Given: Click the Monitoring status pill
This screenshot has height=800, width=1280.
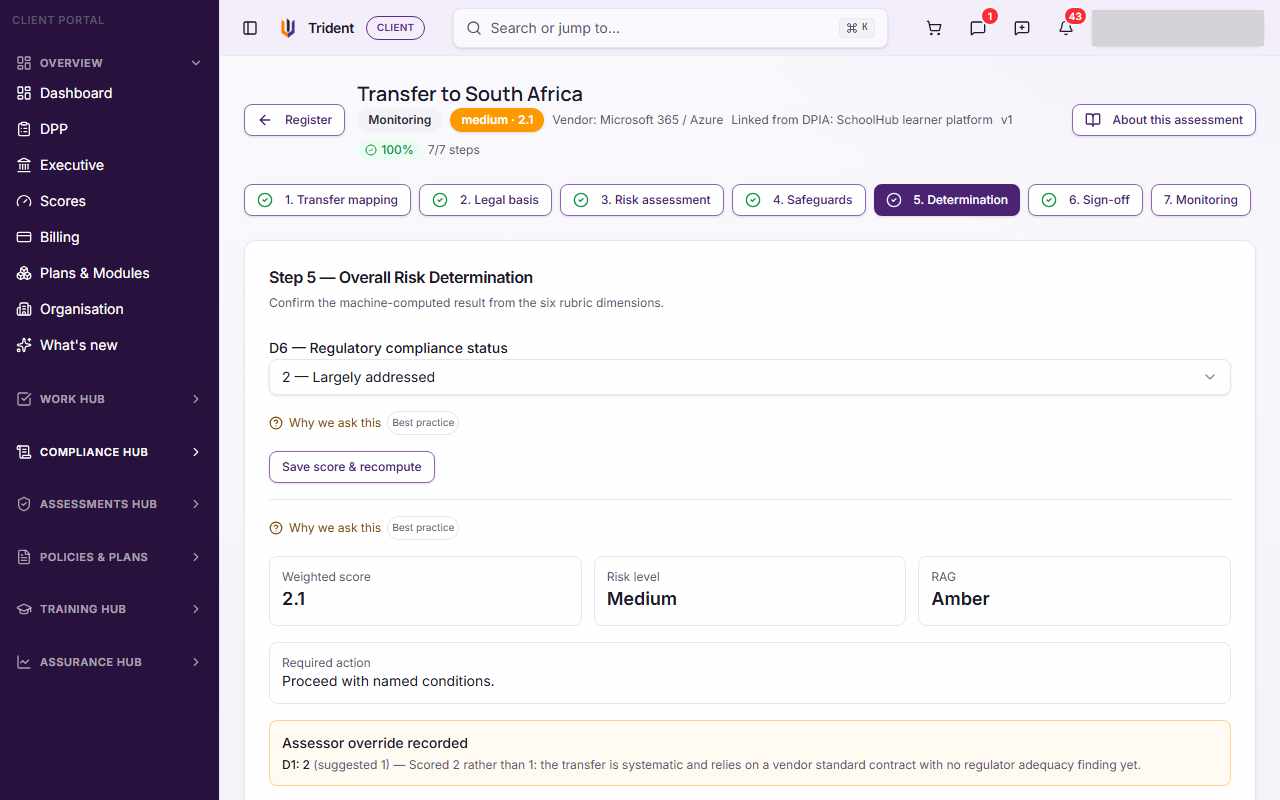Looking at the screenshot, I should click(400, 120).
